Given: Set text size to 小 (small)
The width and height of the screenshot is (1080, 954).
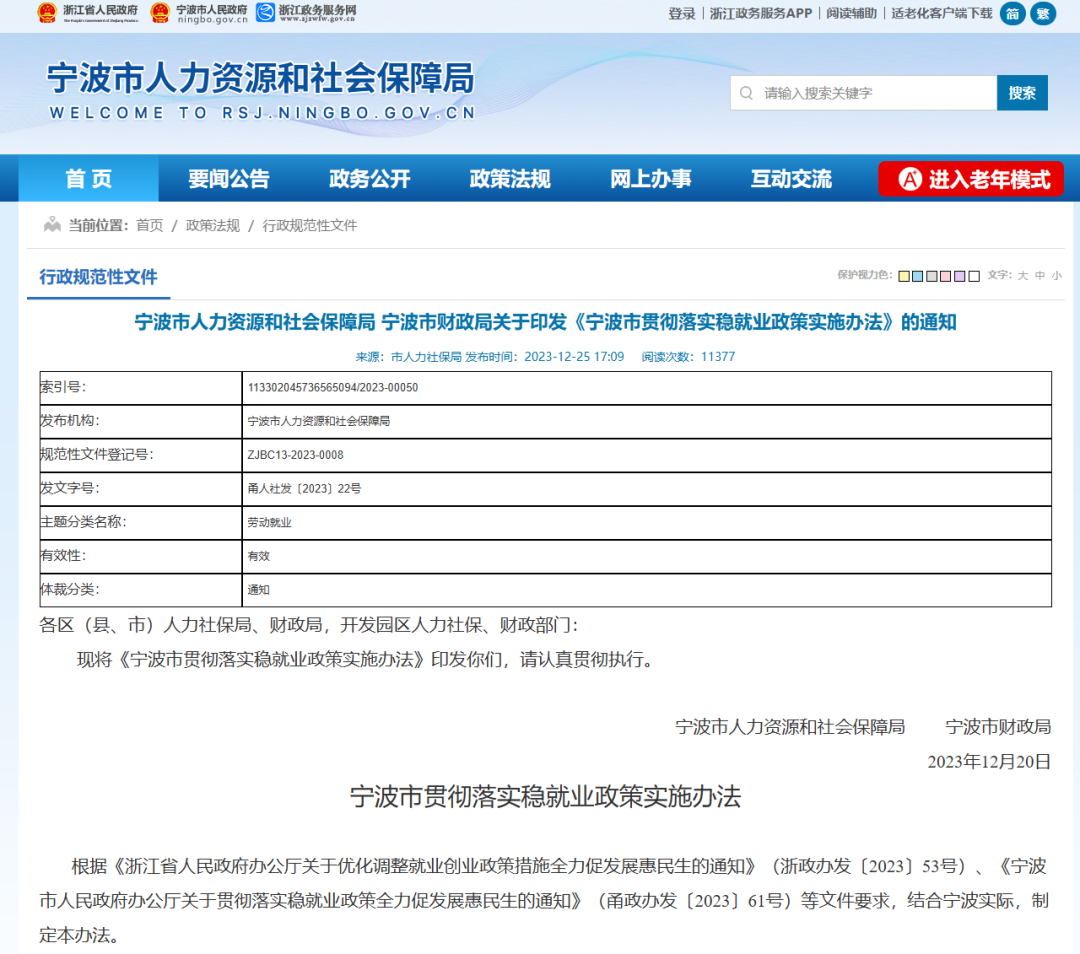Looking at the screenshot, I should [1057, 276].
